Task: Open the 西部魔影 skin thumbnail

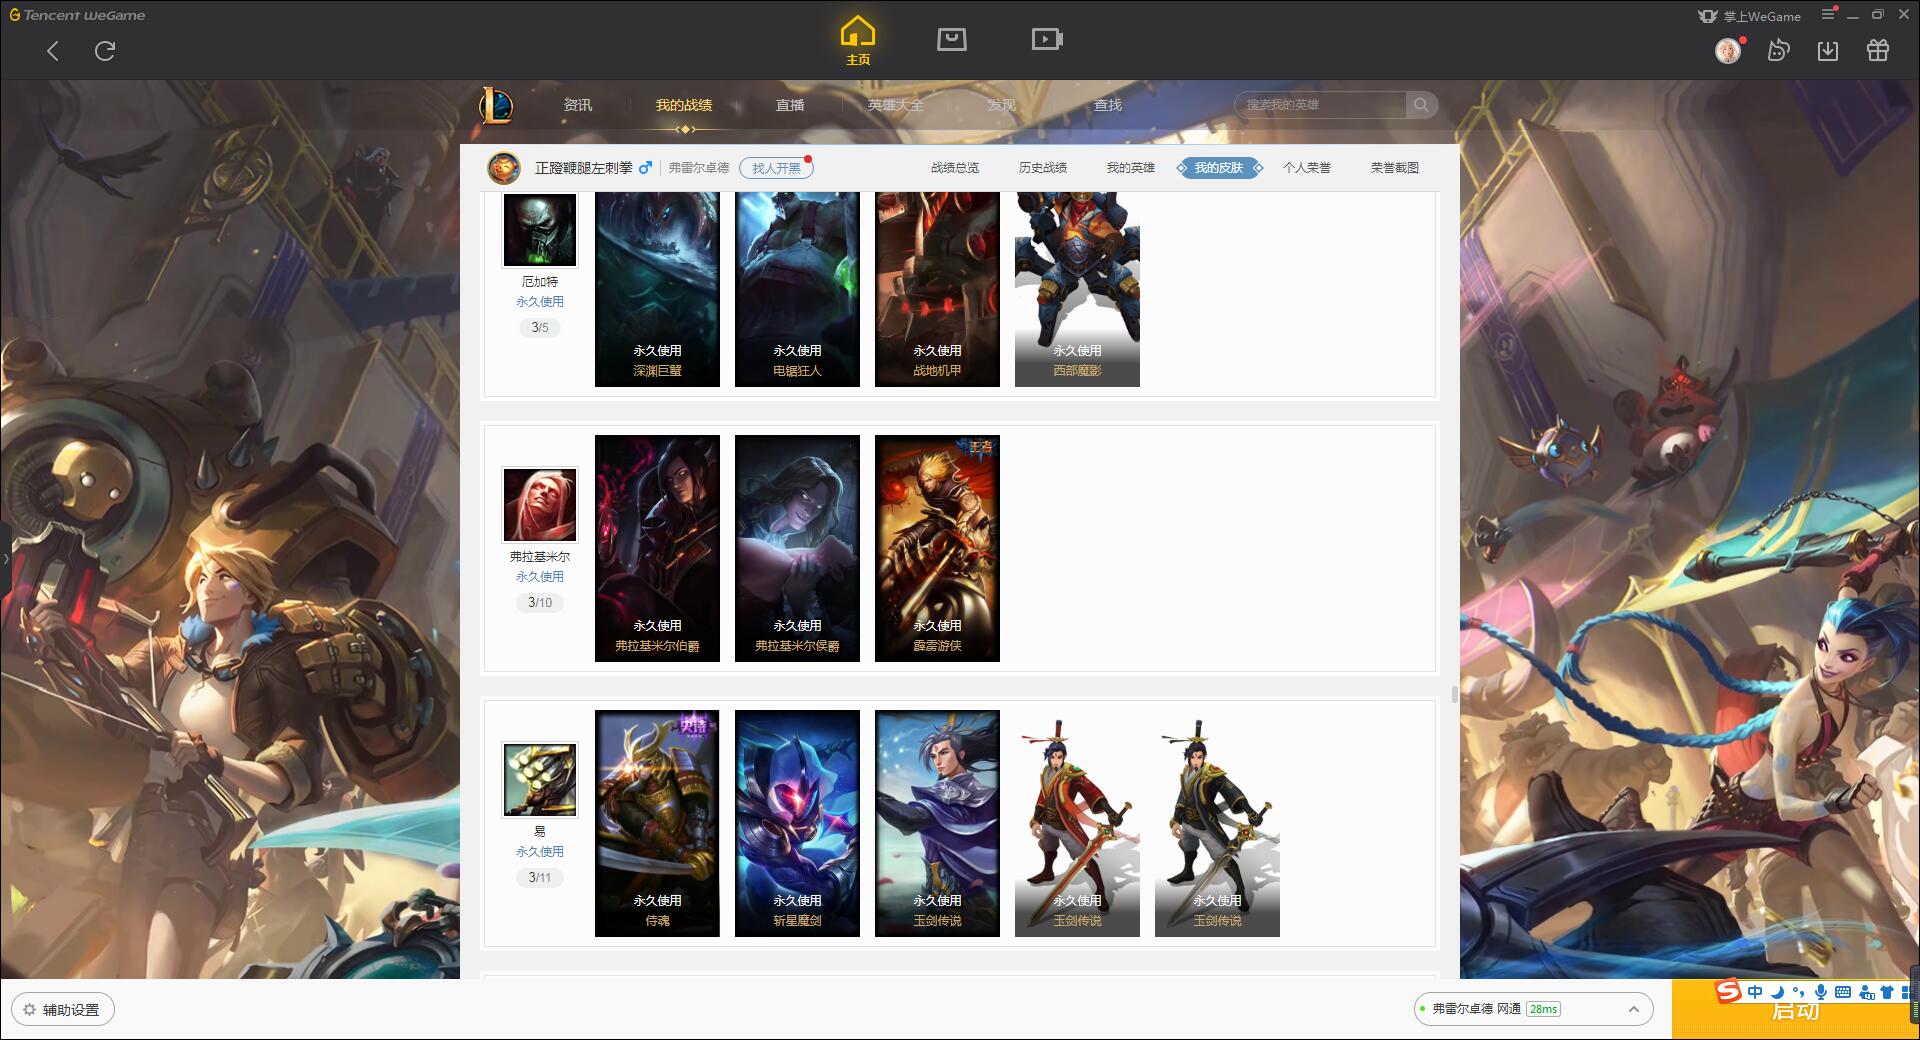Action: (x=1077, y=289)
